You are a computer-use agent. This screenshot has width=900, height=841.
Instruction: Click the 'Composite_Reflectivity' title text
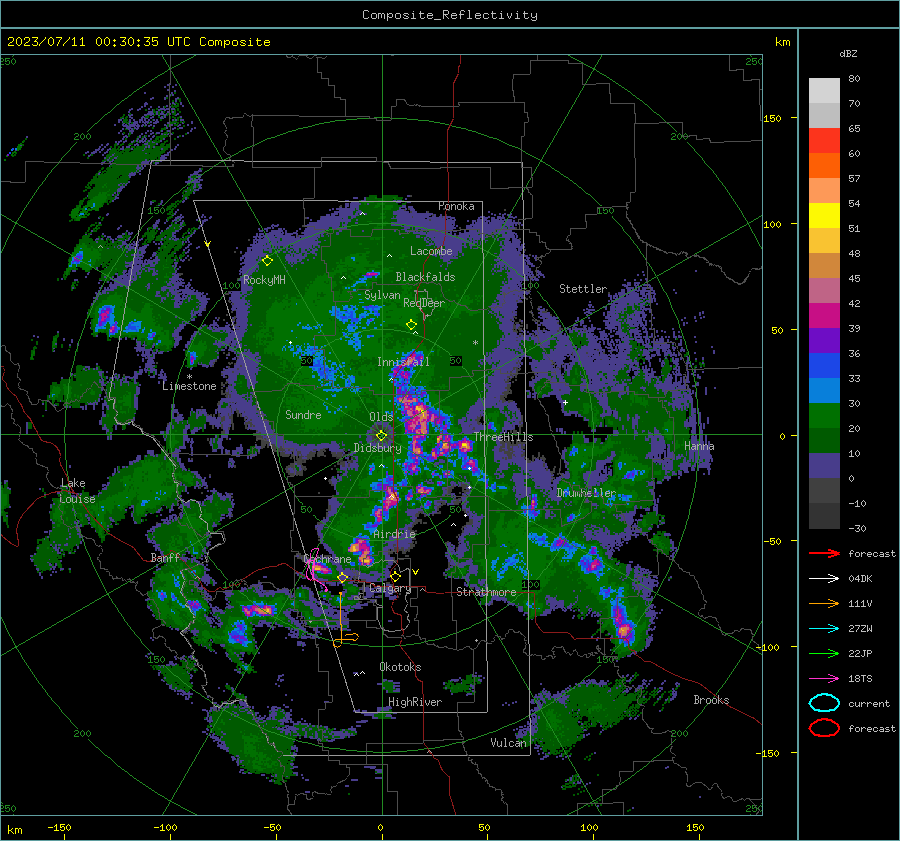450,15
